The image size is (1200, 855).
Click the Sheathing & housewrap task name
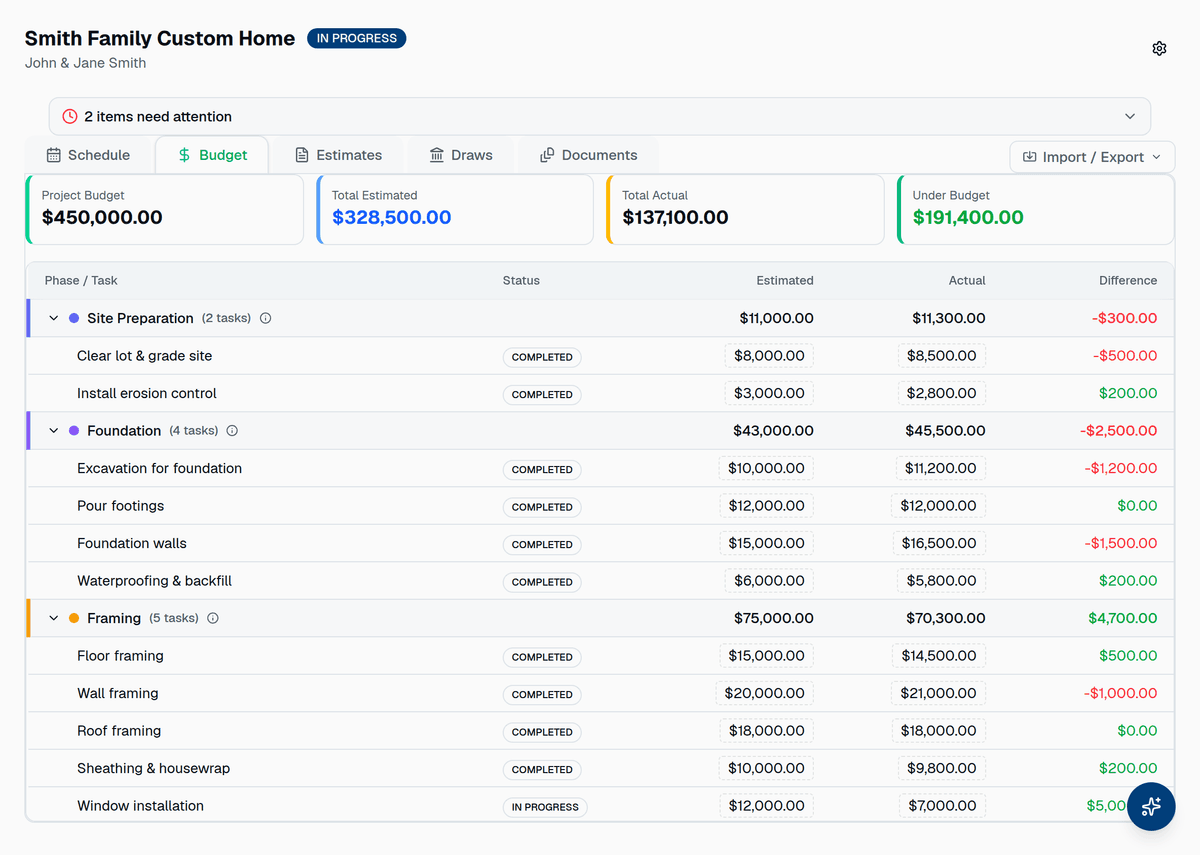tap(153, 768)
